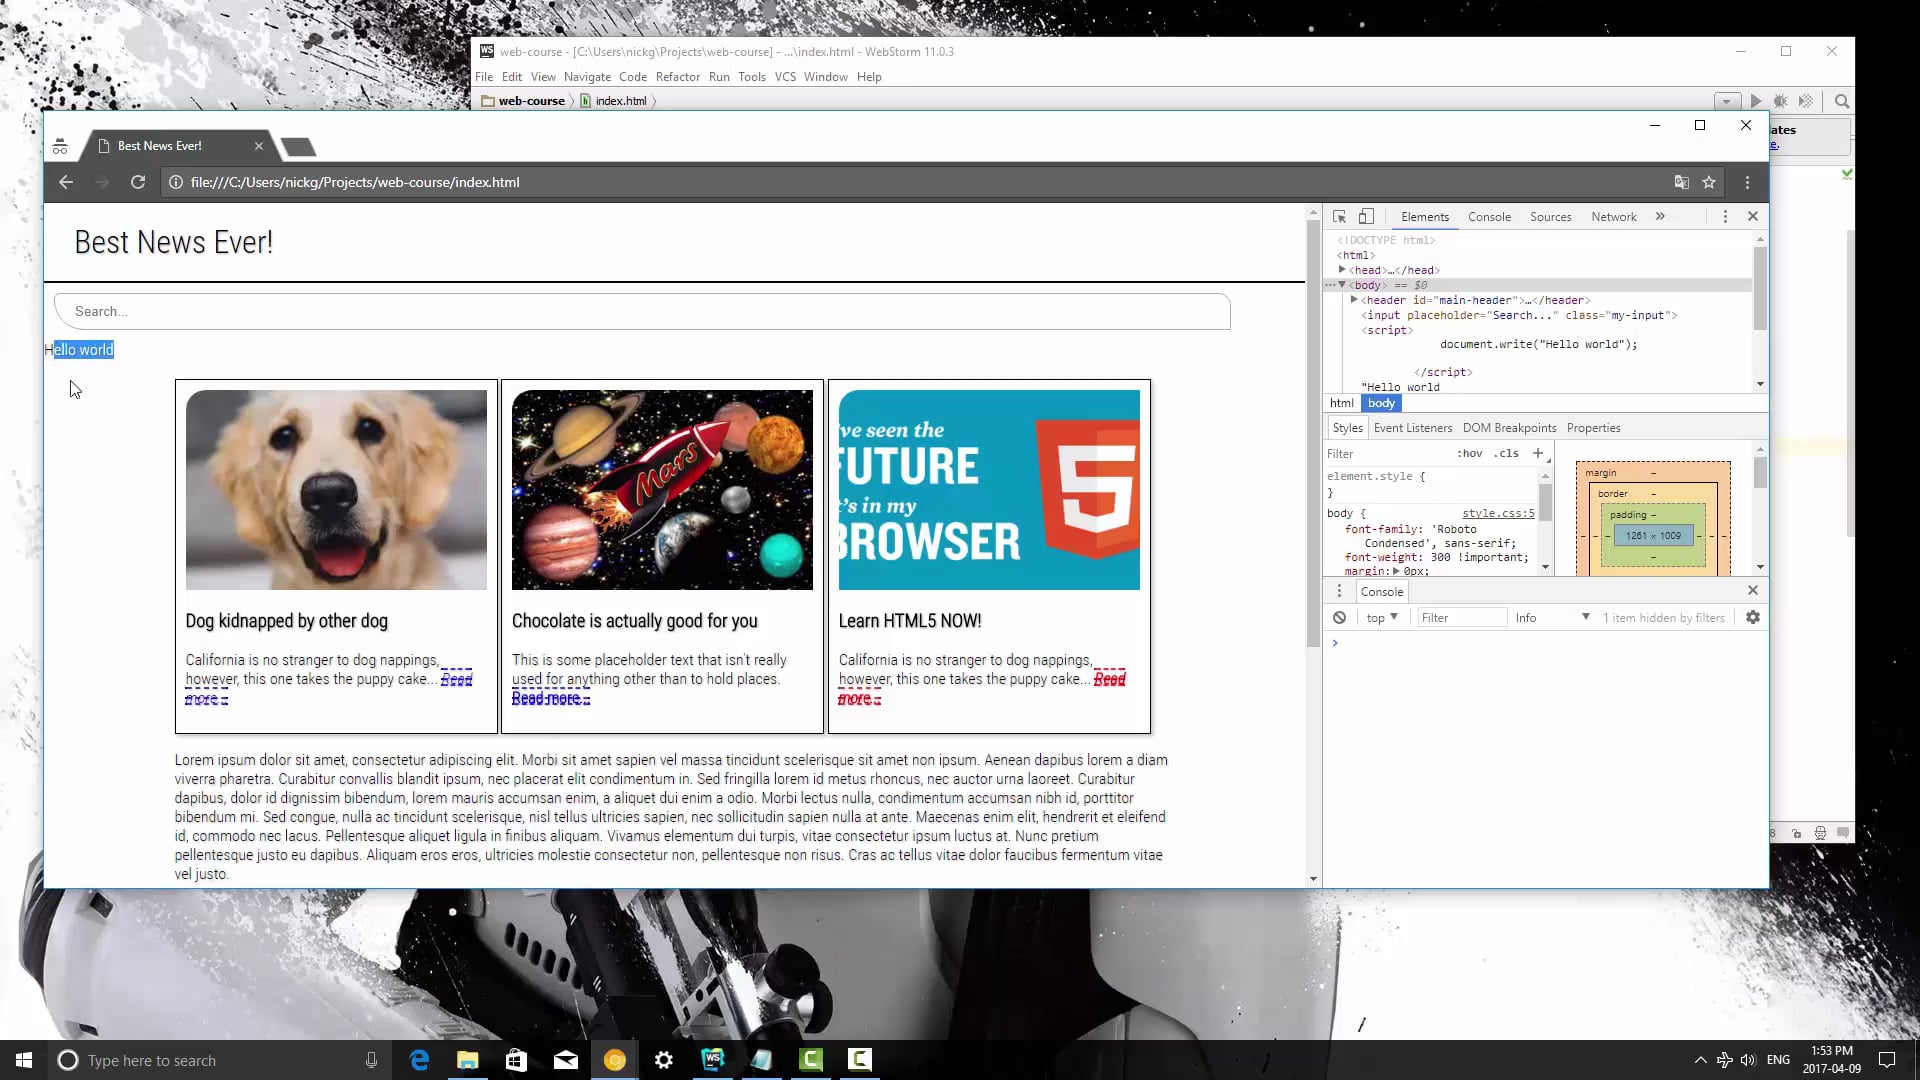Open the DevTools Console settings gear

point(1753,617)
